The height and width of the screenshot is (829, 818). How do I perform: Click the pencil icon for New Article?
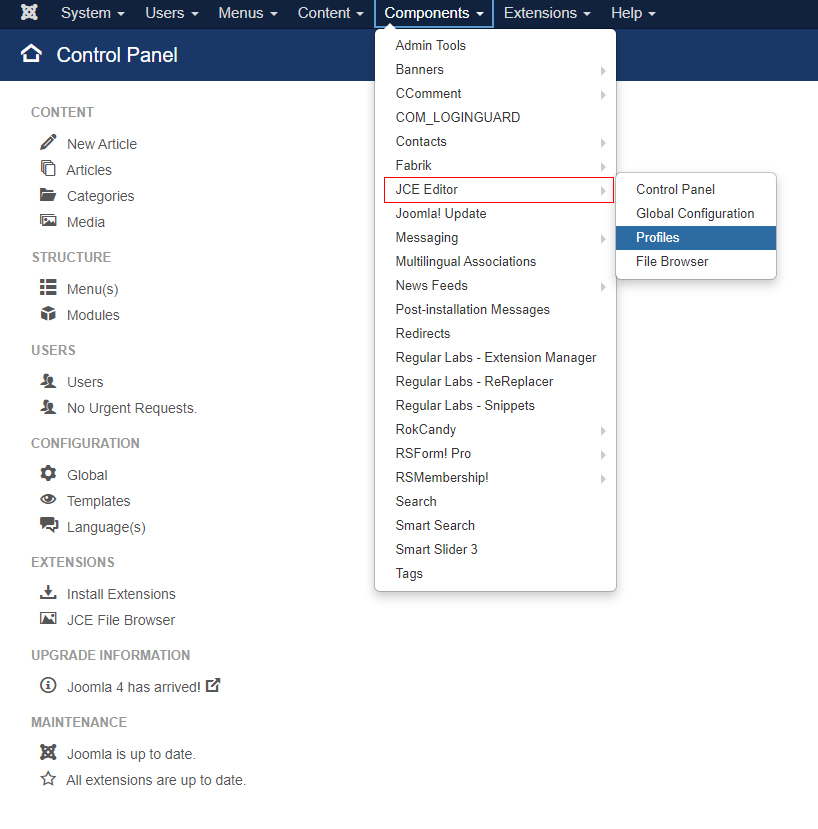click(x=48, y=142)
